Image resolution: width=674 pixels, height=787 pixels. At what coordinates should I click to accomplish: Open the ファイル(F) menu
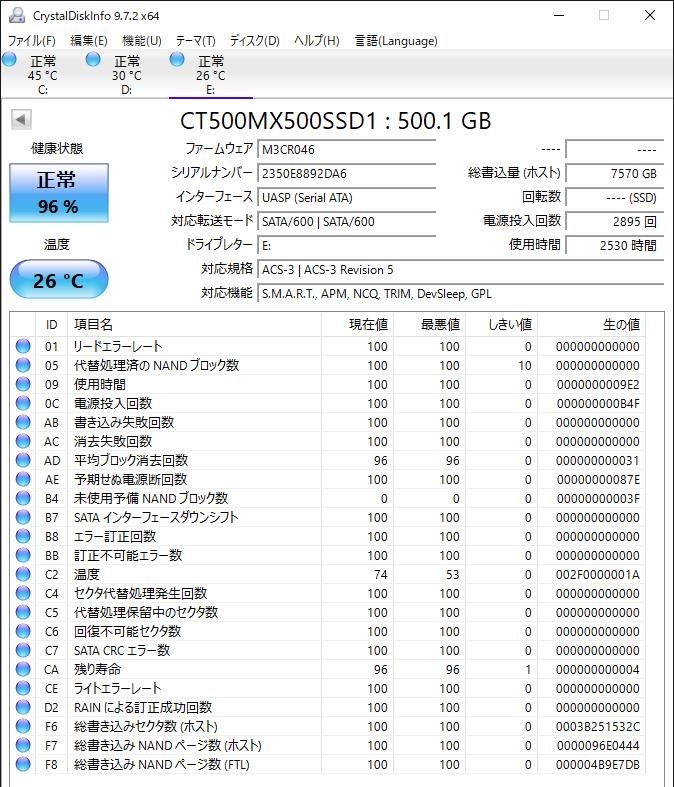(x=32, y=41)
